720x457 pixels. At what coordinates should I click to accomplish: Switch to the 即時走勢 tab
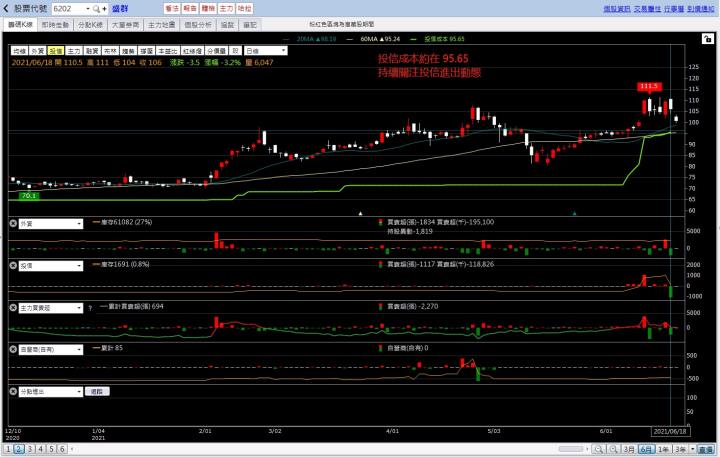click(55, 25)
